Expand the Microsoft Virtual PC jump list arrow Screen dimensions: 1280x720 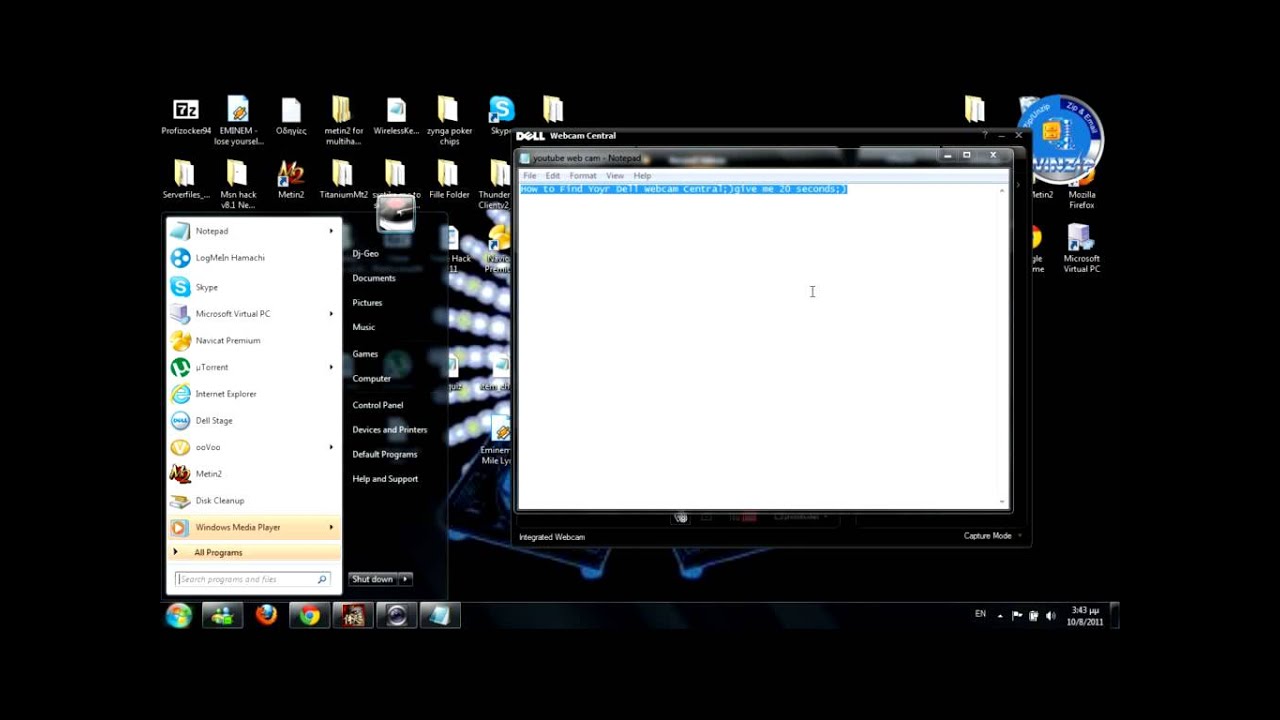coord(331,314)
